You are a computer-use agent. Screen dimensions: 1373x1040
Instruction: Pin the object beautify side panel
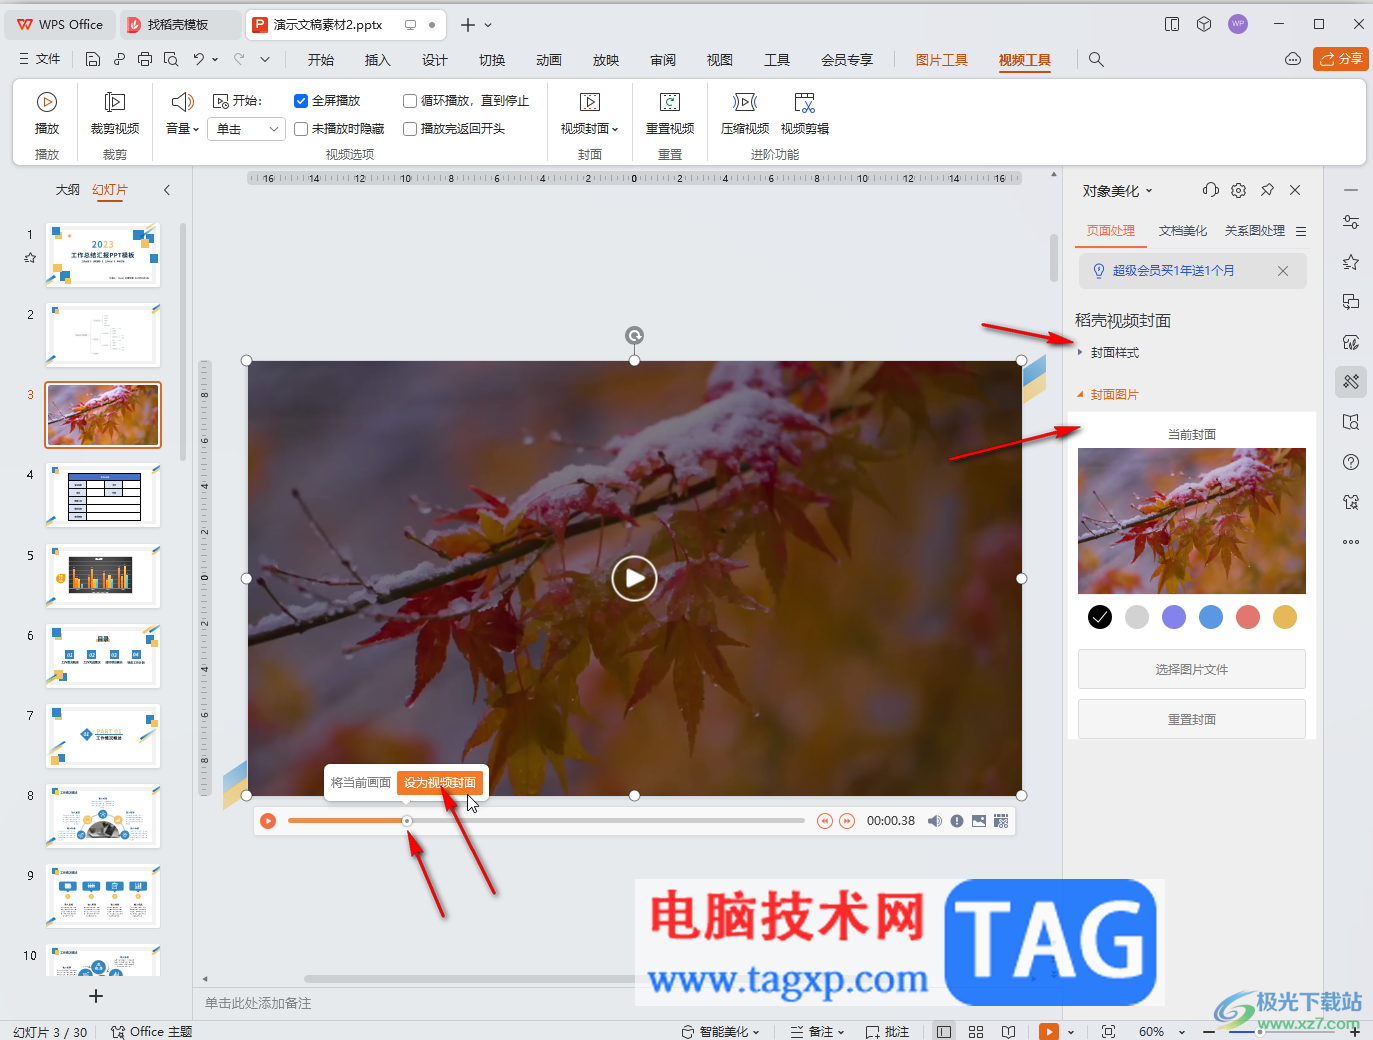(x=1267, y=190)
